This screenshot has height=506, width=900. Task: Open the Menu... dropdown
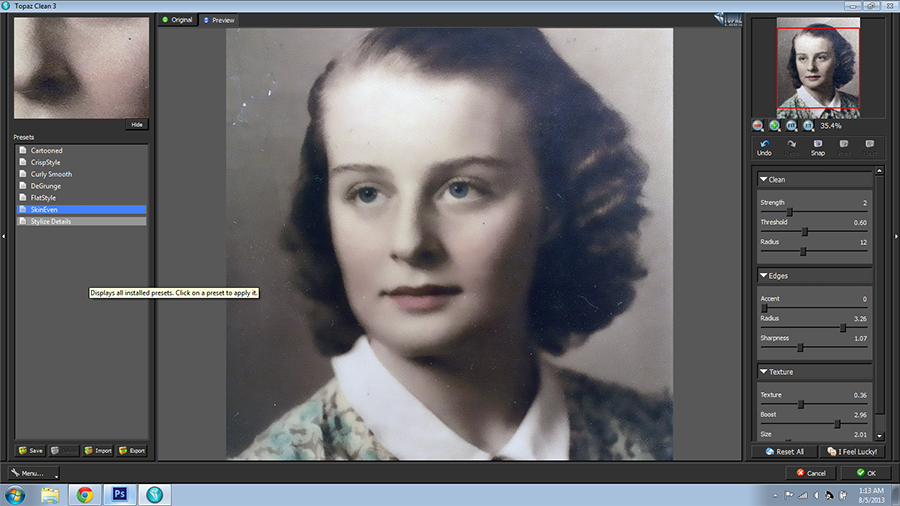pos(29,473)
